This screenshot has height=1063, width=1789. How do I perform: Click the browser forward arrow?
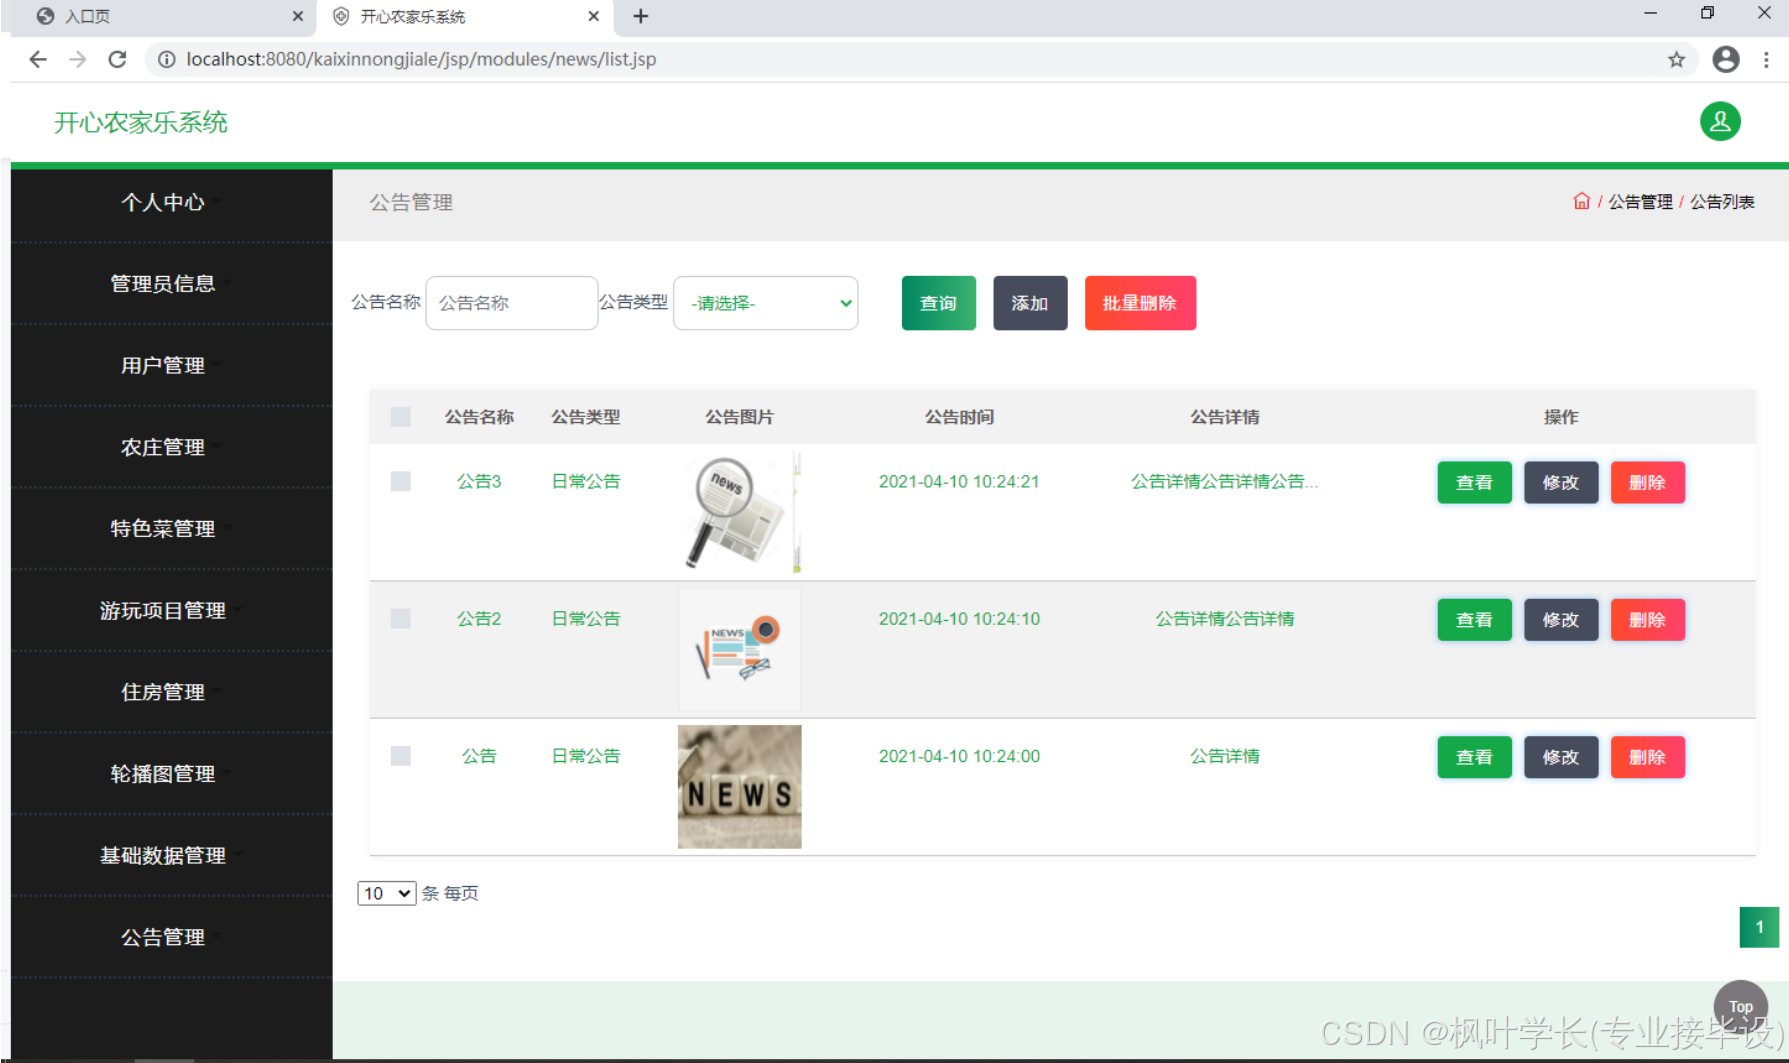tap(78, 59)
